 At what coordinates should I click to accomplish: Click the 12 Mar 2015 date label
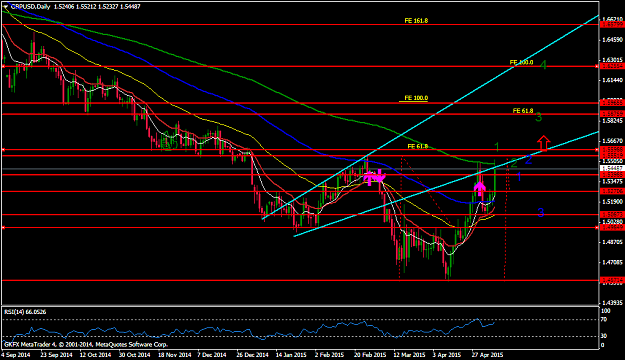[x=409, y=354]
